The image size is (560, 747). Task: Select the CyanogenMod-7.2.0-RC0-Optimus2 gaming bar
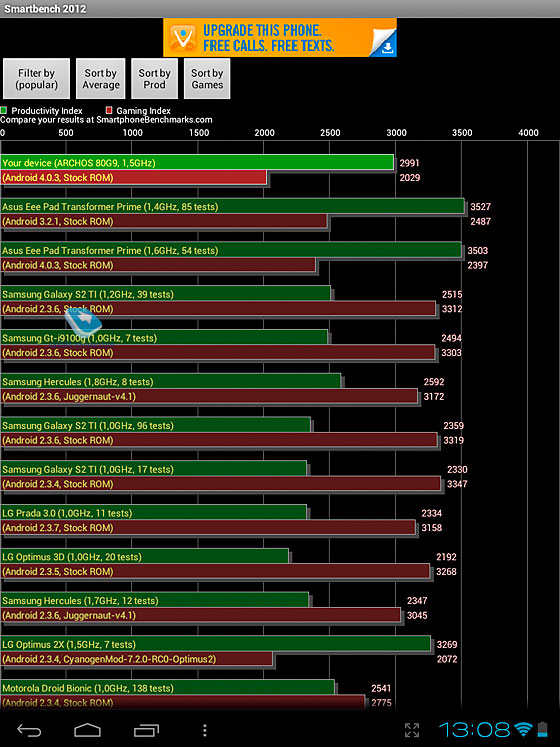click(x=136, y=660)
